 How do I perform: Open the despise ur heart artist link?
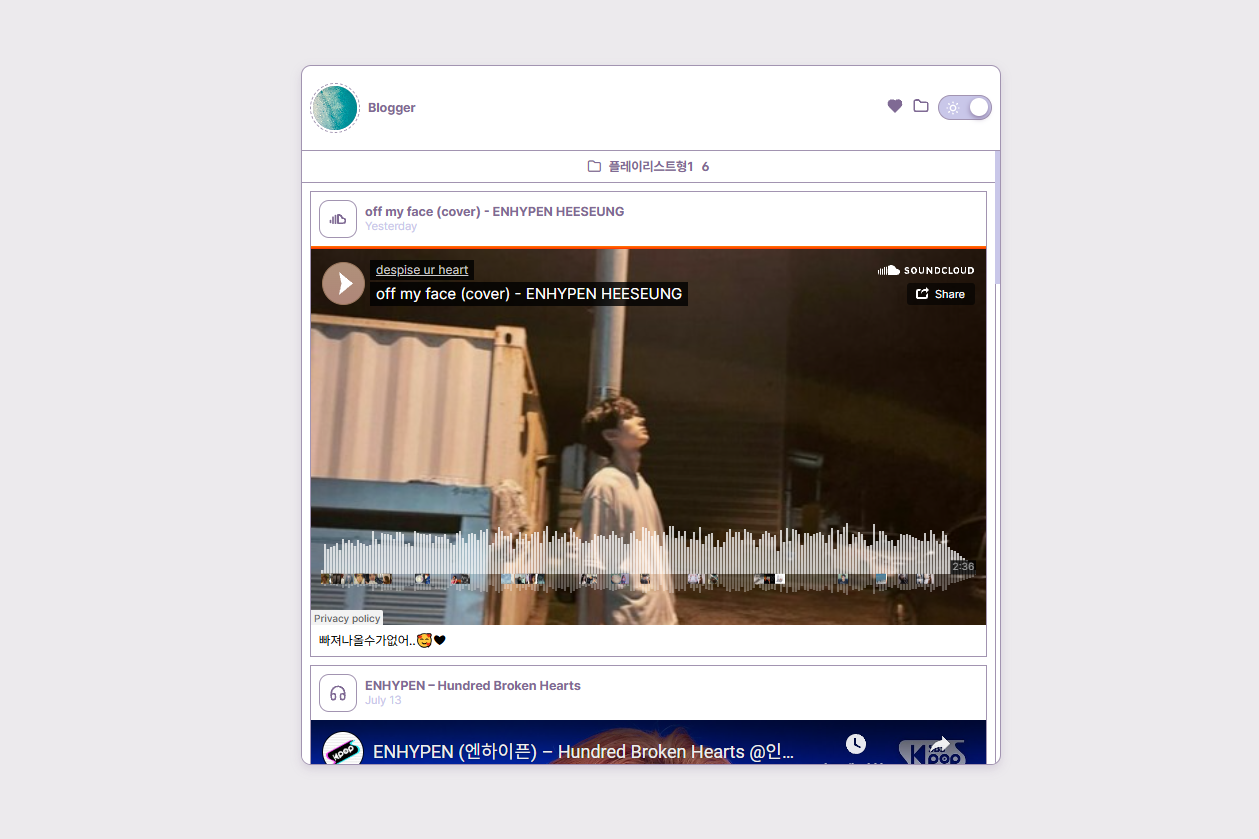click(422, 270)
